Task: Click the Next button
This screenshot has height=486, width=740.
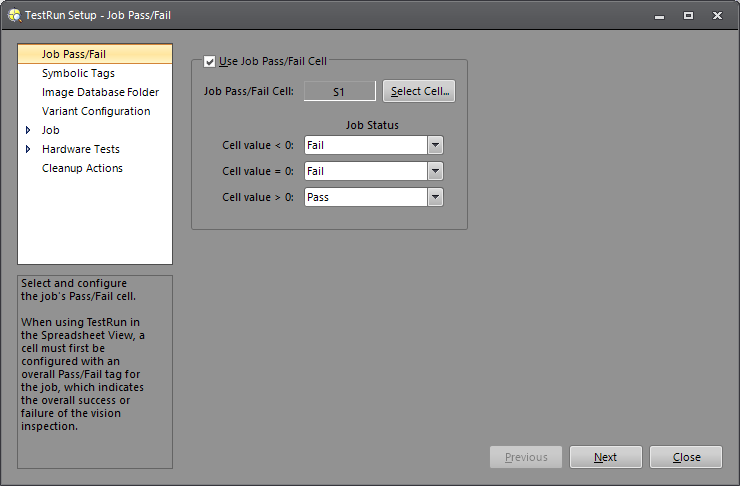Action: (x=605, y=457)
